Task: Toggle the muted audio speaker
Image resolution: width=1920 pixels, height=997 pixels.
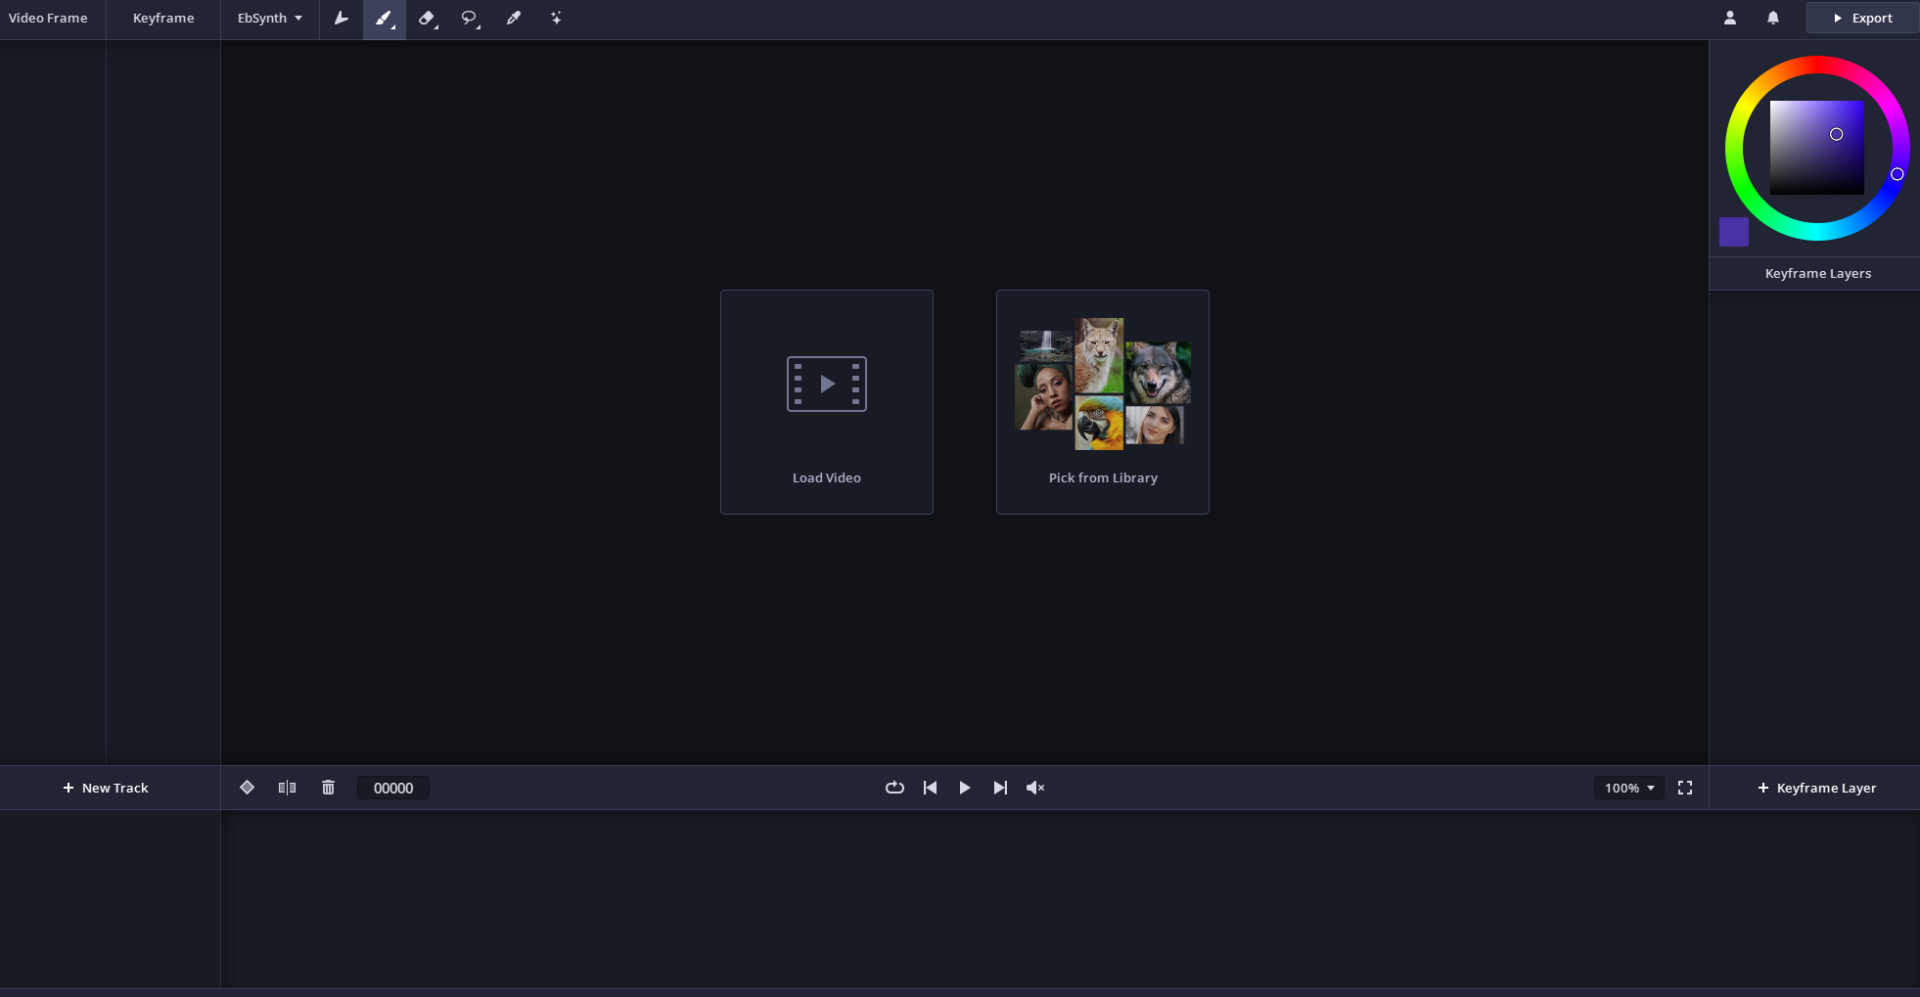Action: [x=1035, y=788]
